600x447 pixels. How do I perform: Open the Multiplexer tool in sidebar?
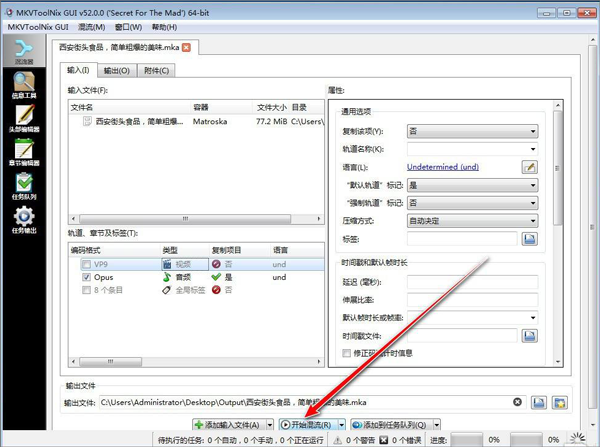click(x=24, y=51)
